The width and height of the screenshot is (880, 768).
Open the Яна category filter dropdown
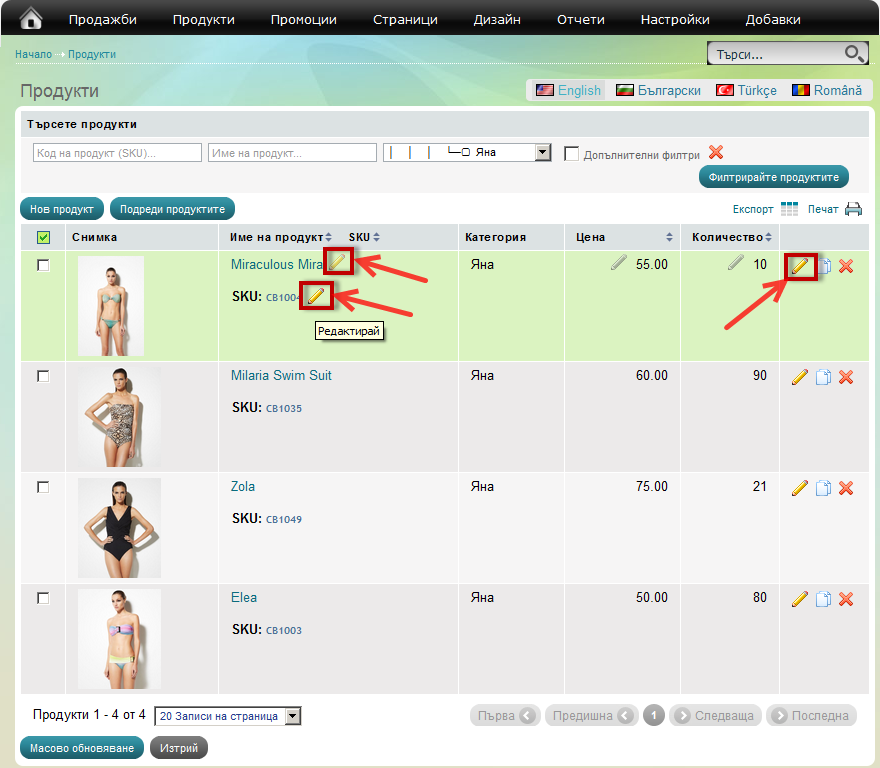[x=543, y=153]
